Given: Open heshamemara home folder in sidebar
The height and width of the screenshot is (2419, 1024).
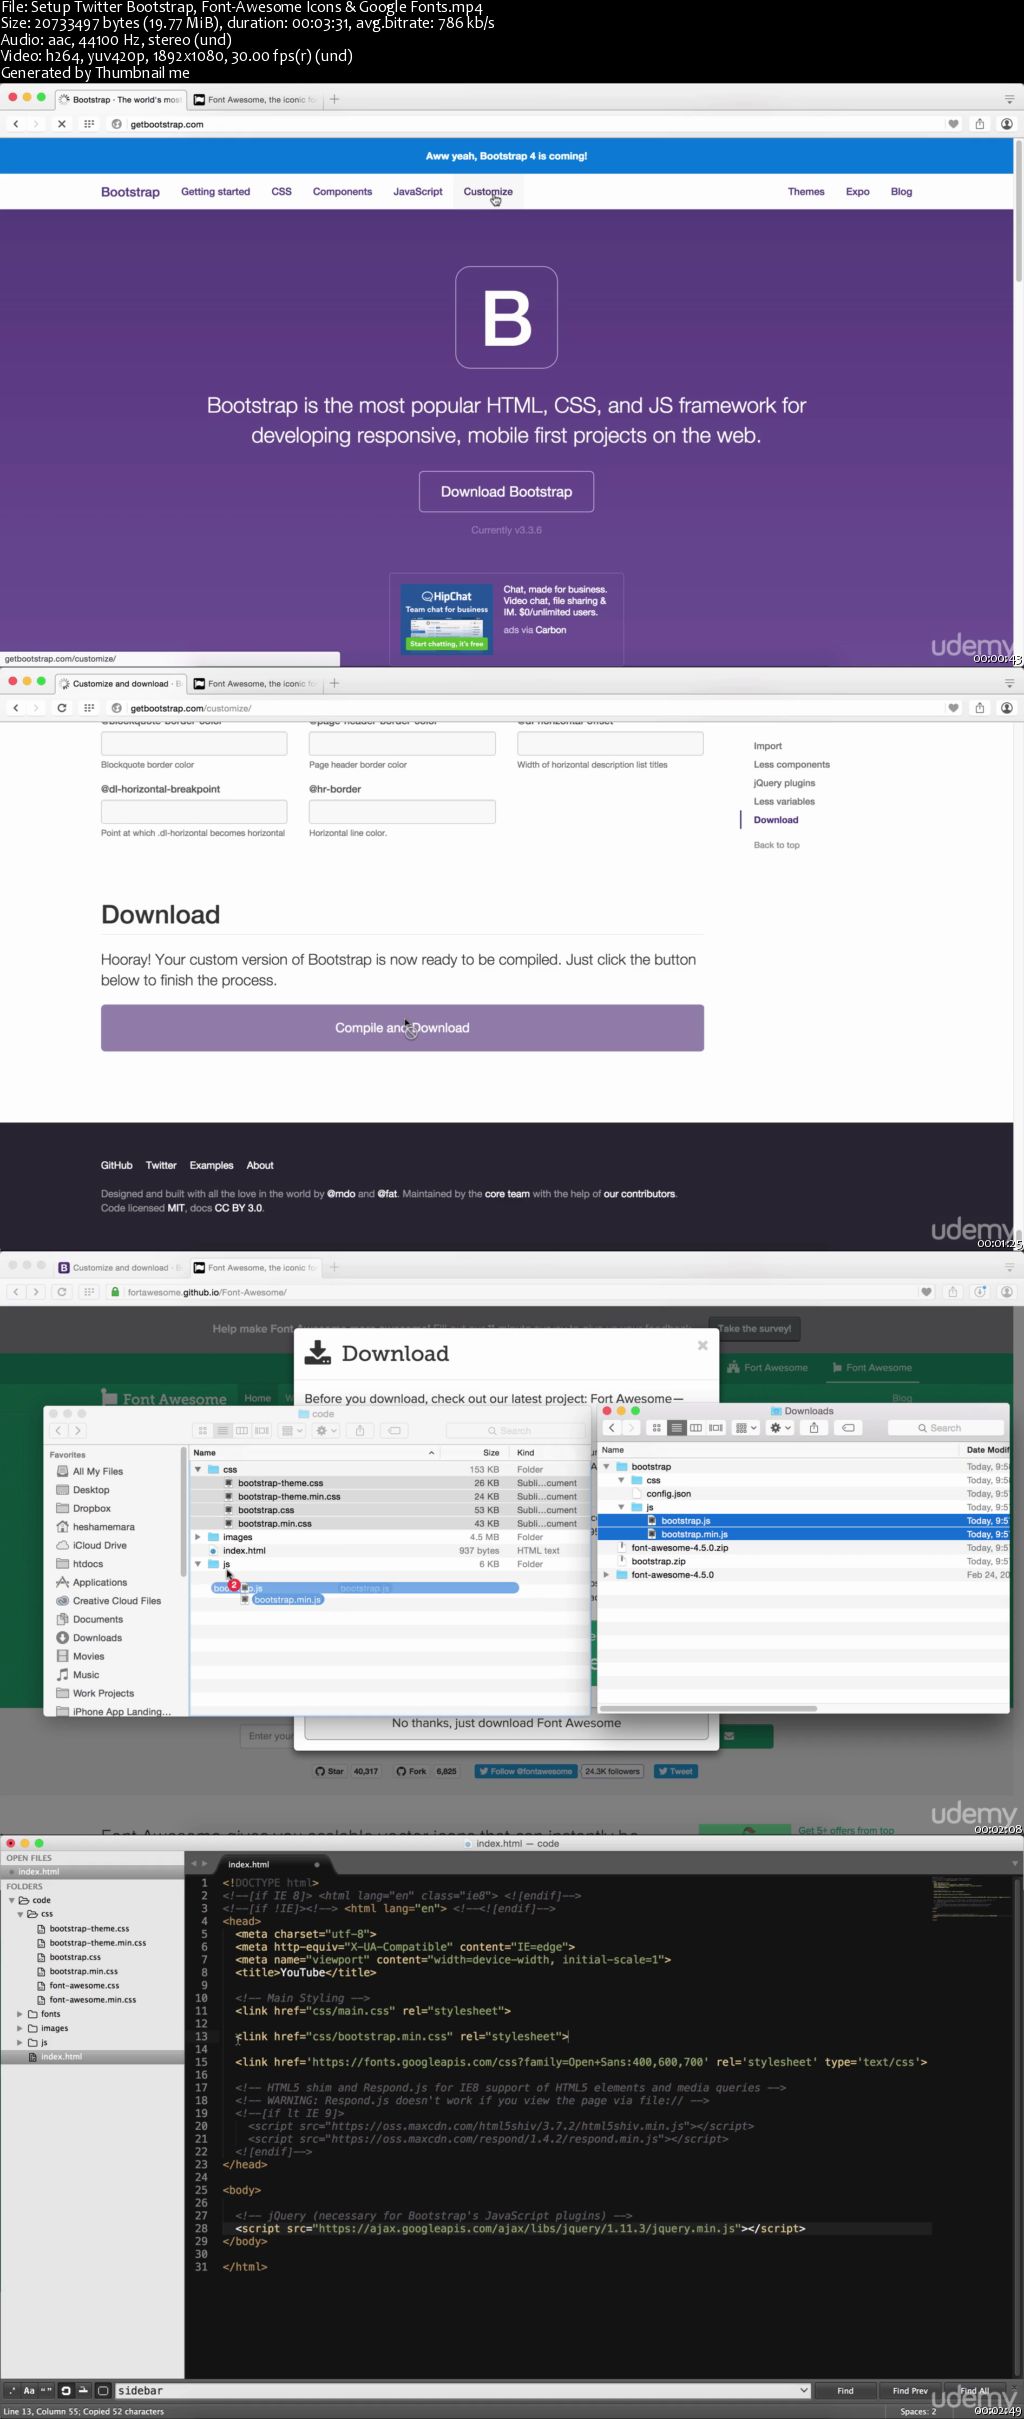Looking at the screenshot, I should coord(103,1527).
